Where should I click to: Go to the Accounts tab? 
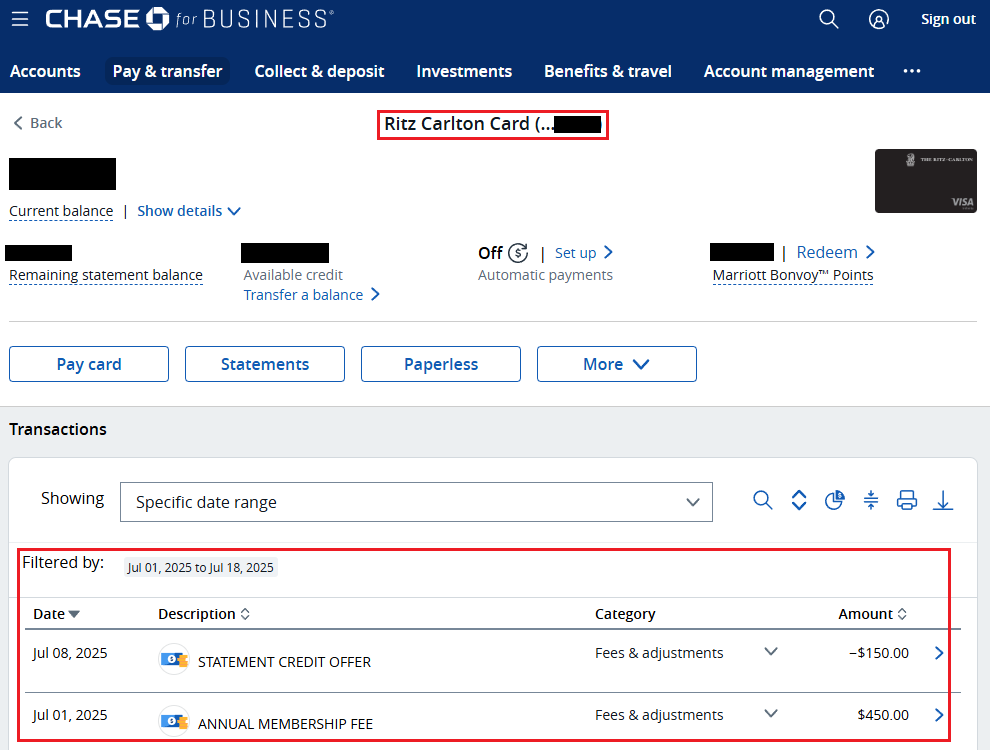(45, 71)
